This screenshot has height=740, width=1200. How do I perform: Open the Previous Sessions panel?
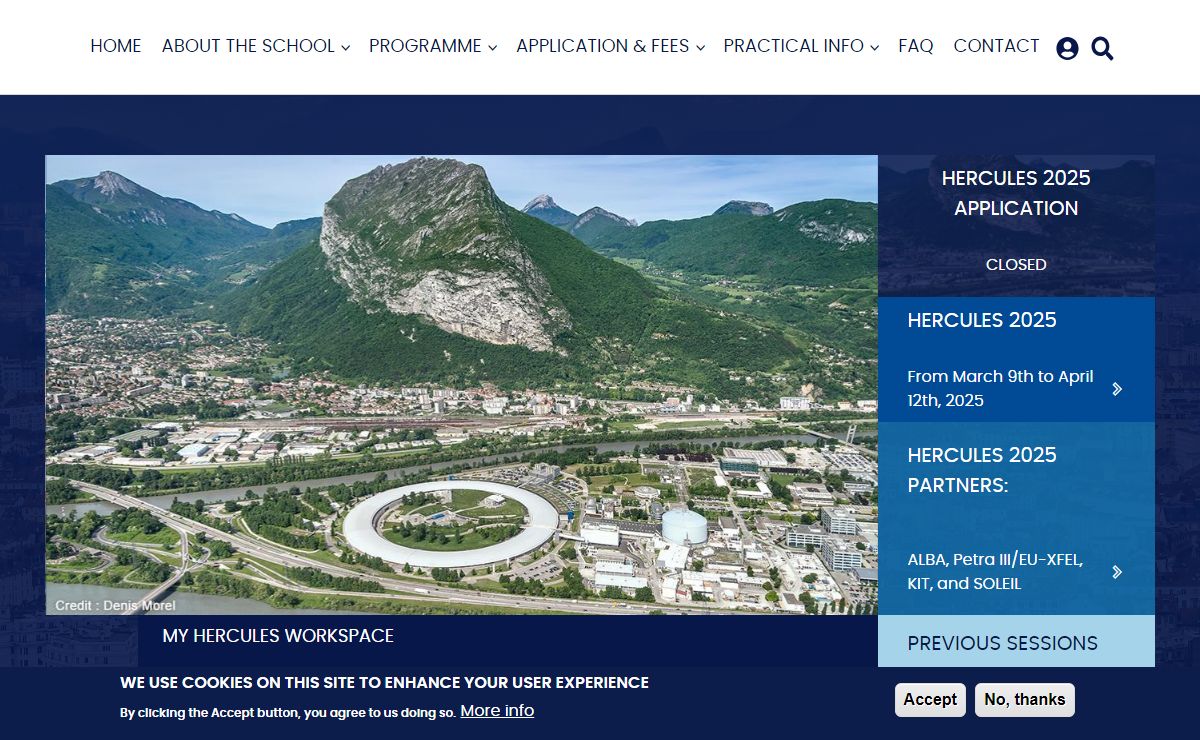(x=1002, y=643)
